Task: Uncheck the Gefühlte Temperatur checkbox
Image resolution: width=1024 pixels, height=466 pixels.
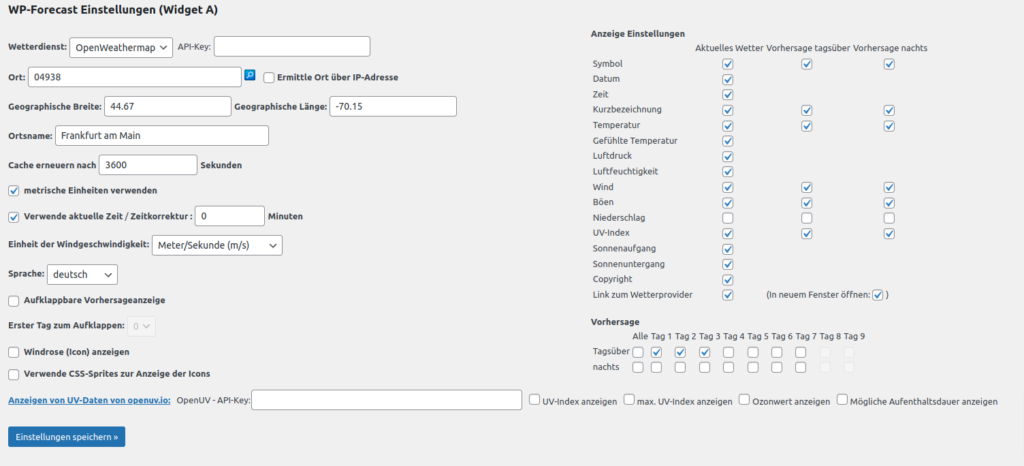Action: (x=728, y=141)
